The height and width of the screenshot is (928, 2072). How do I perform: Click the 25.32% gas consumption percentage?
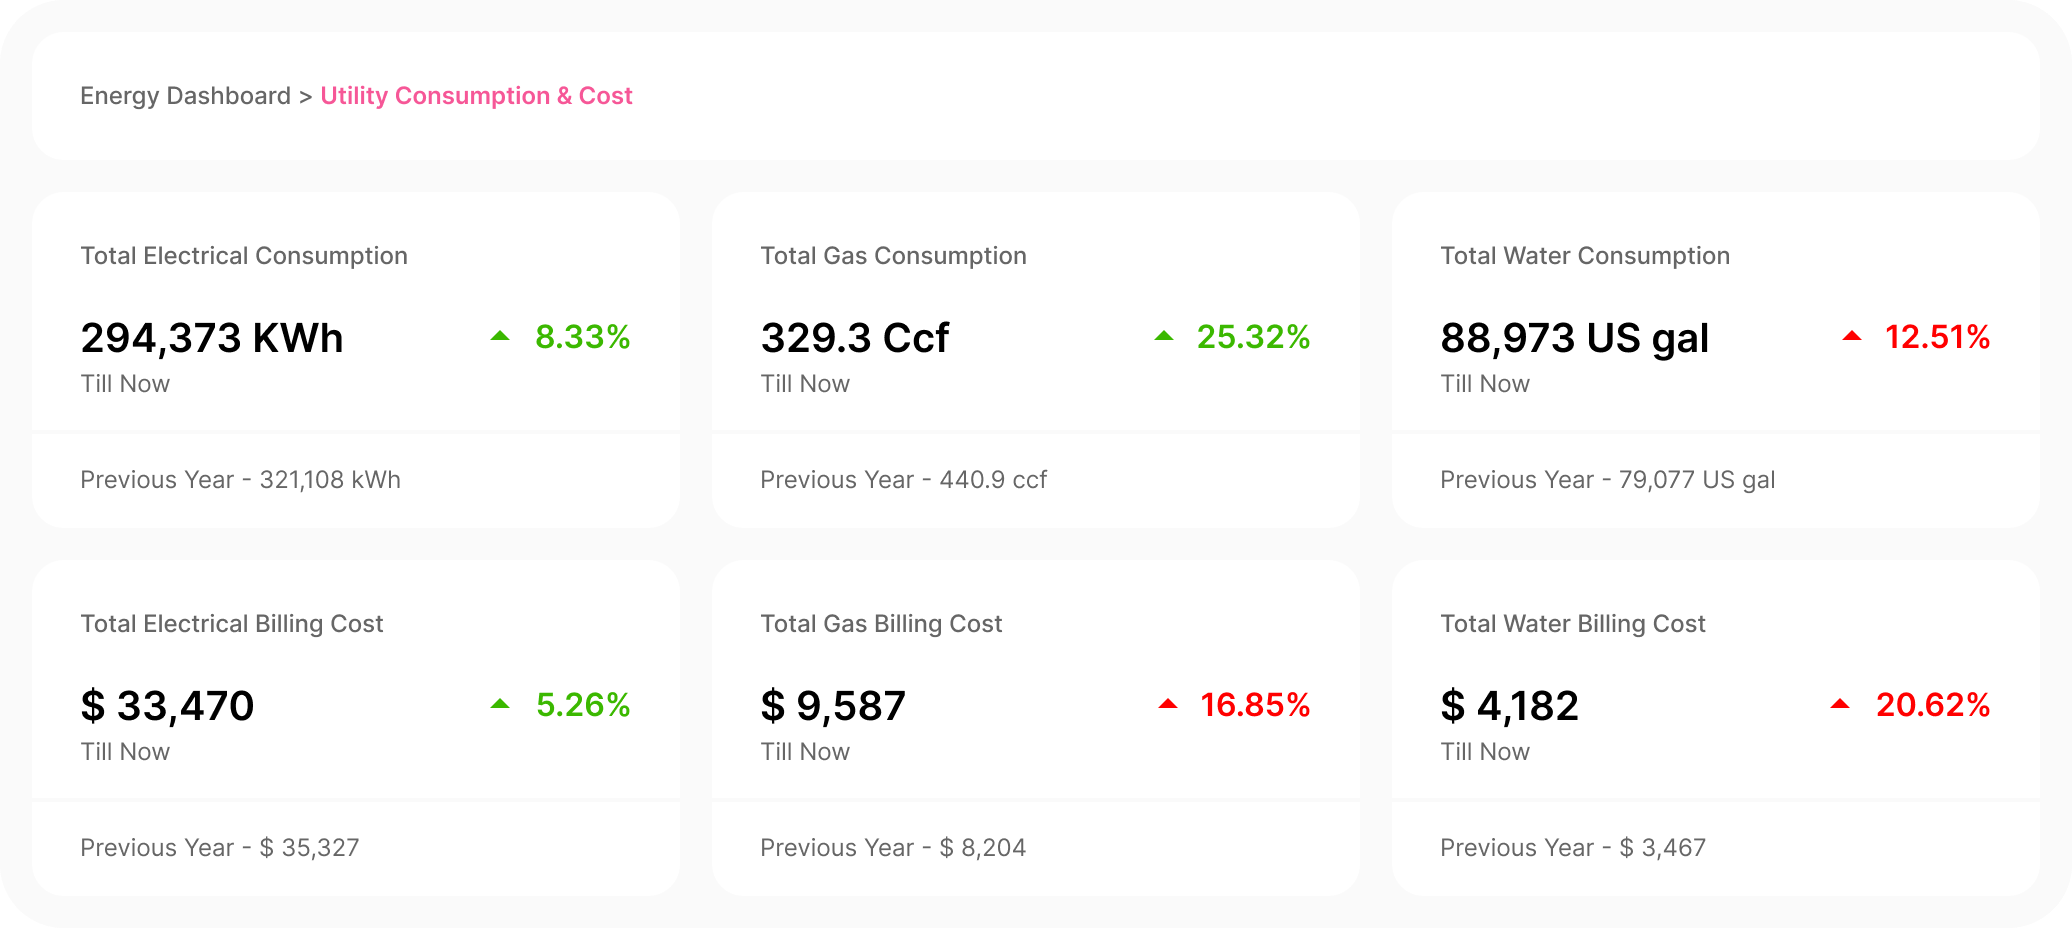pos(1253,337)
